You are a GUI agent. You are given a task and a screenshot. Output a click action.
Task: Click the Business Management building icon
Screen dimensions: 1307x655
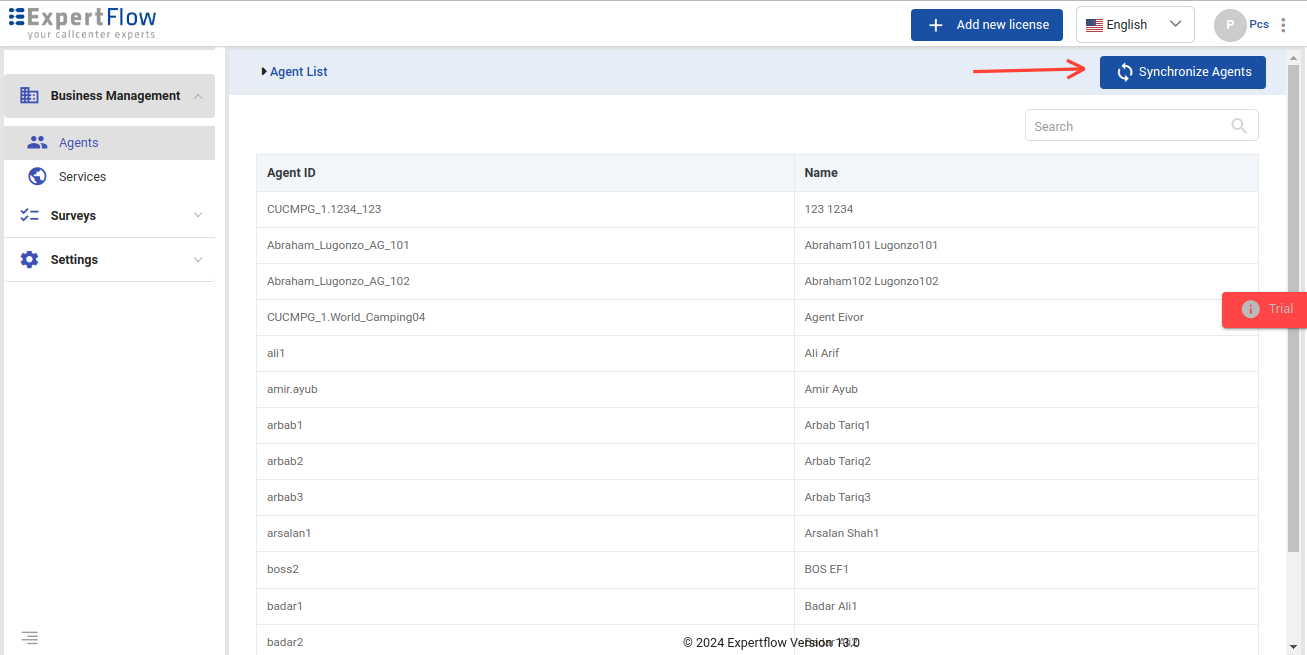pyautogui.click(x=30, y=96)
